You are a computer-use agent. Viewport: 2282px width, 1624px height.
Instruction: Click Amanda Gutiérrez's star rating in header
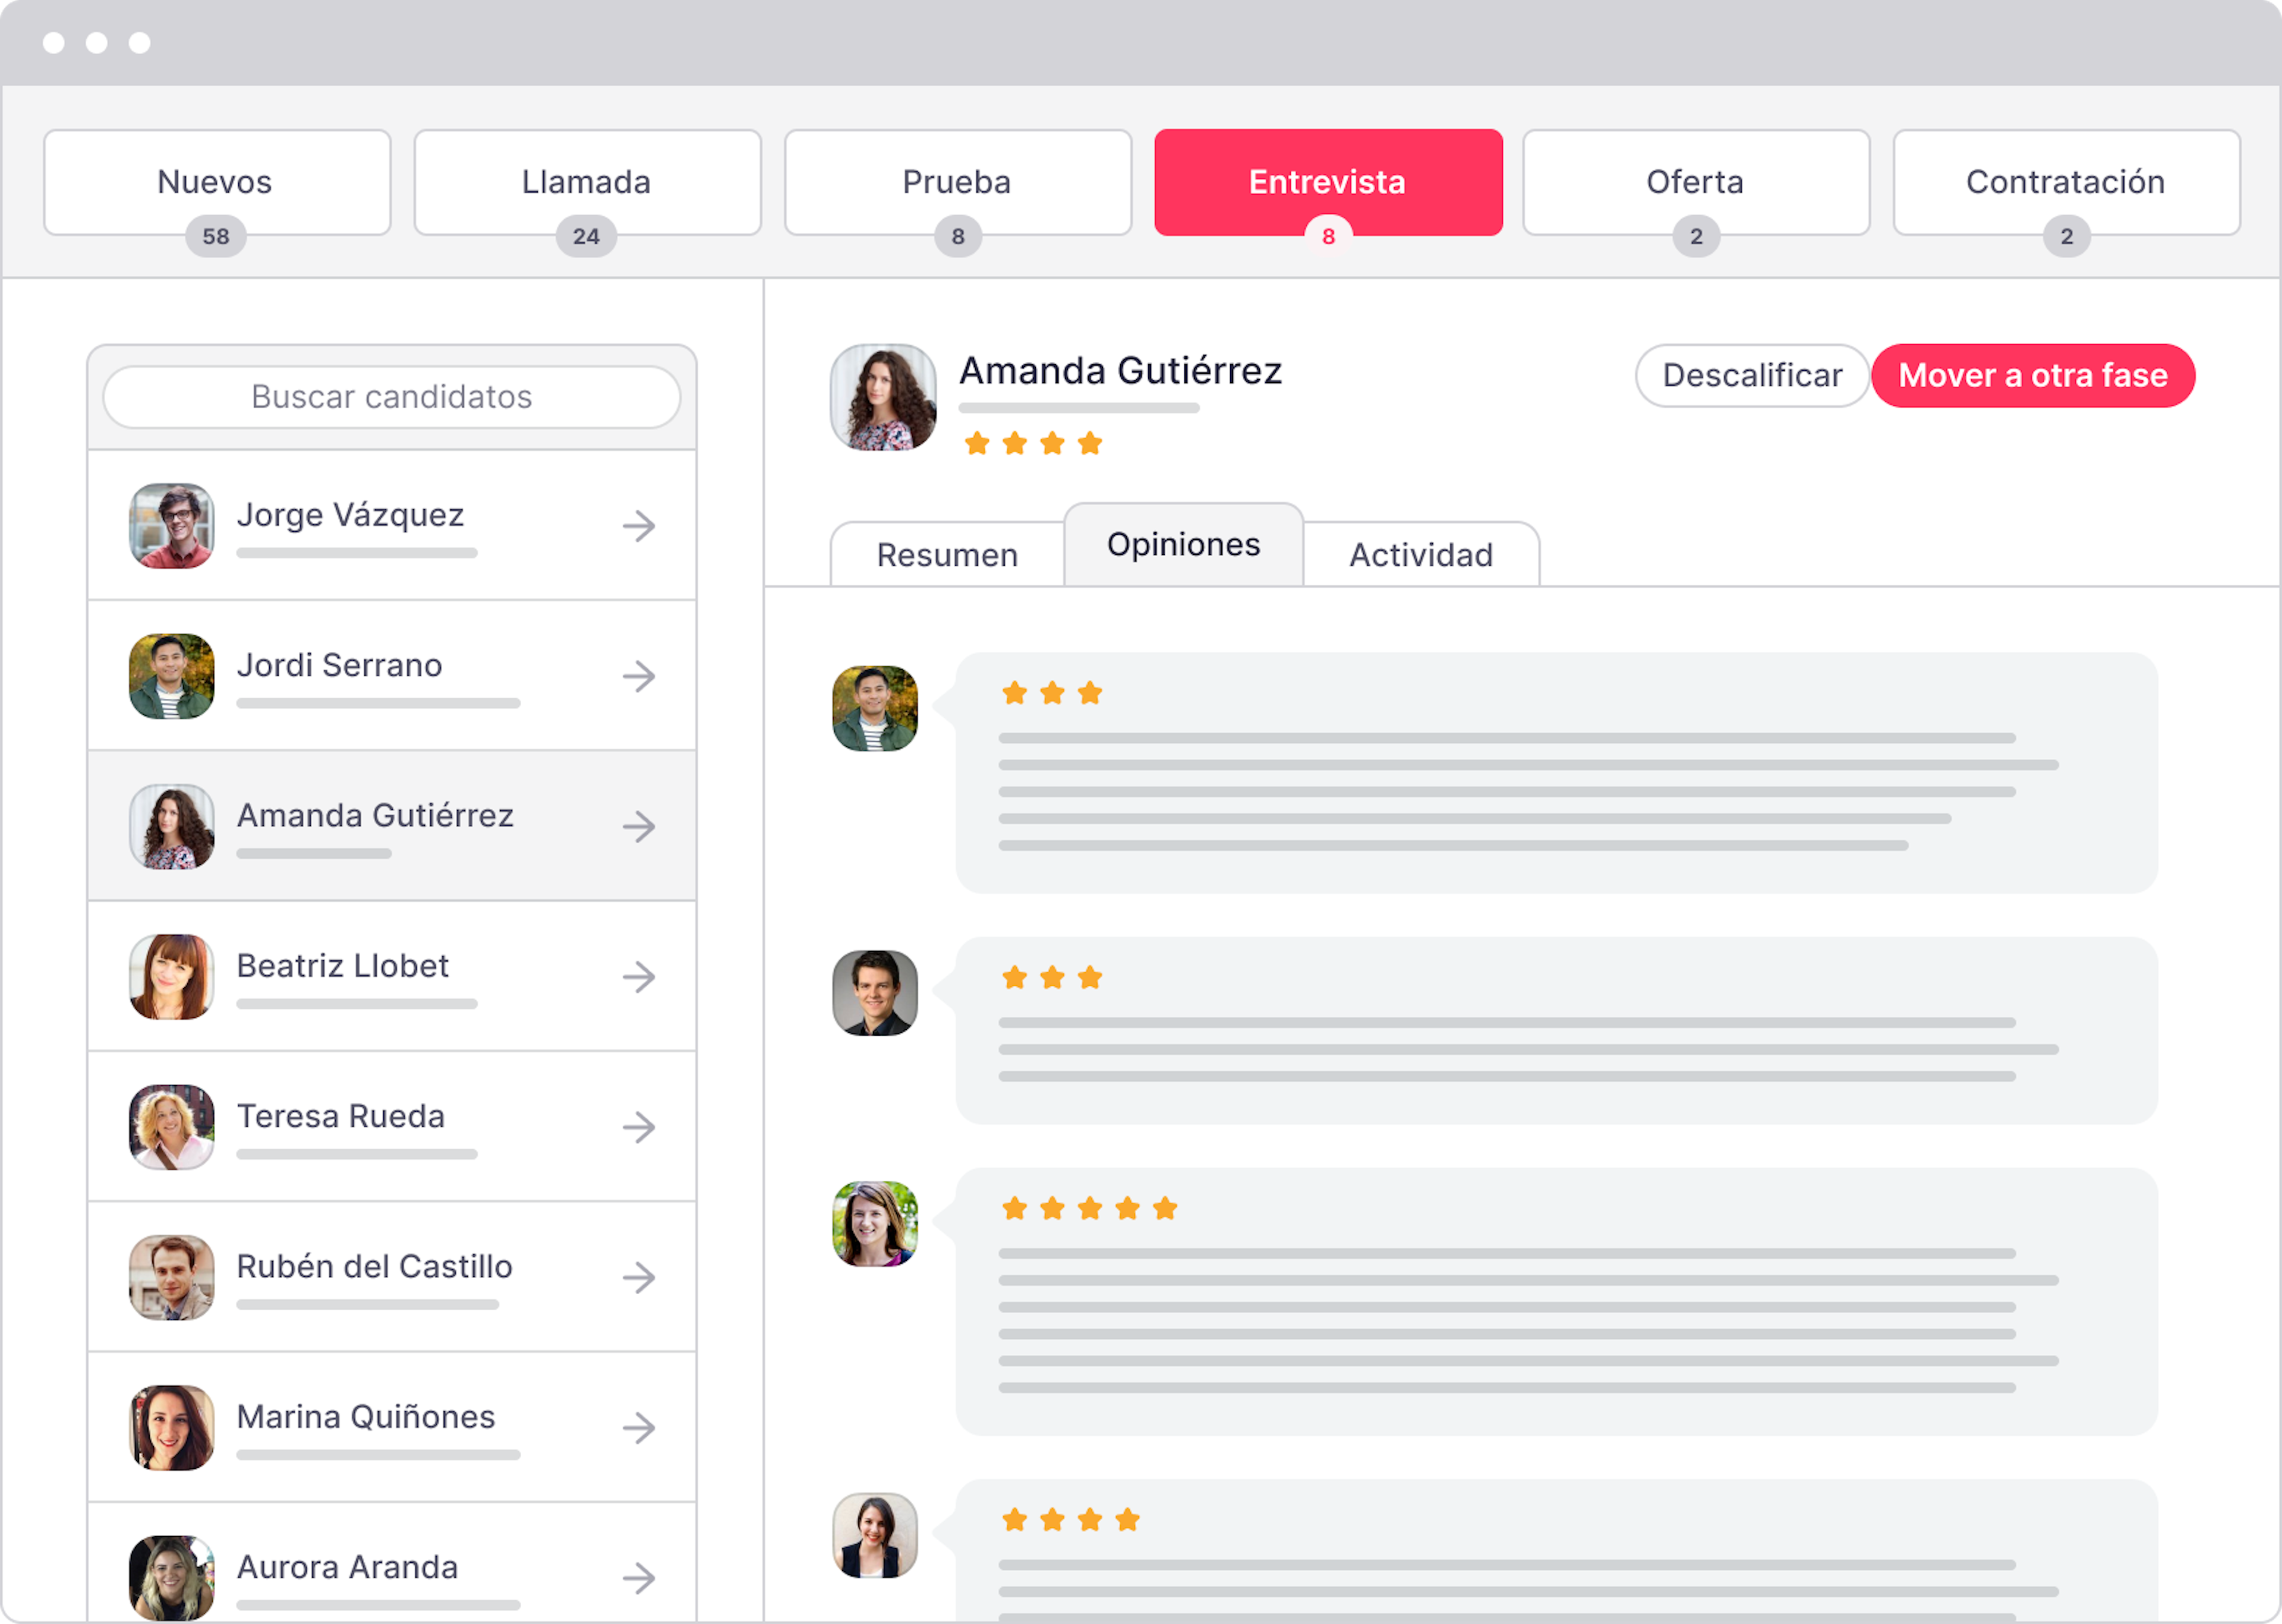[x=1033, y=443]
